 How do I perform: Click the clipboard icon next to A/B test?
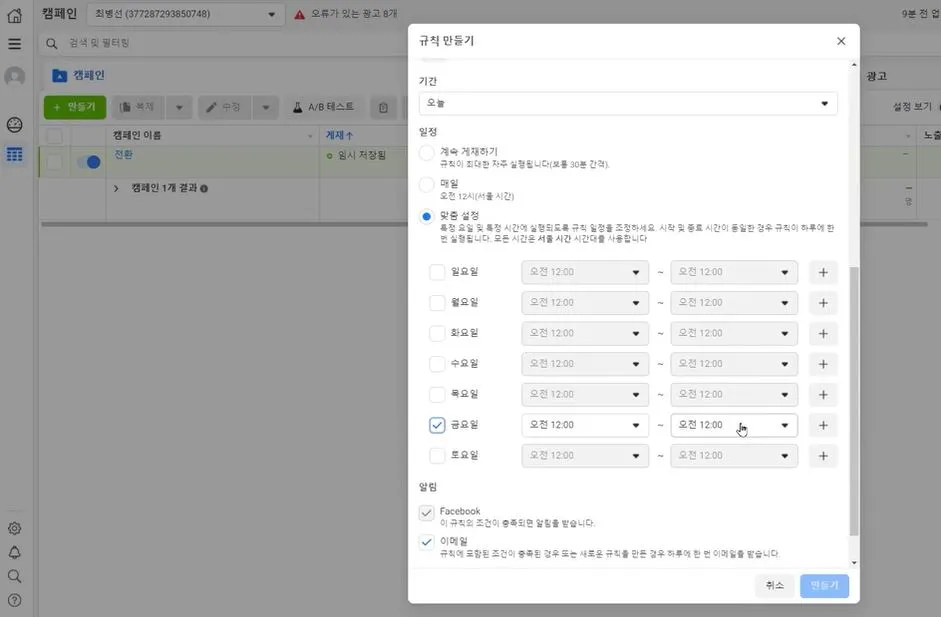click(x=383, y=106)
